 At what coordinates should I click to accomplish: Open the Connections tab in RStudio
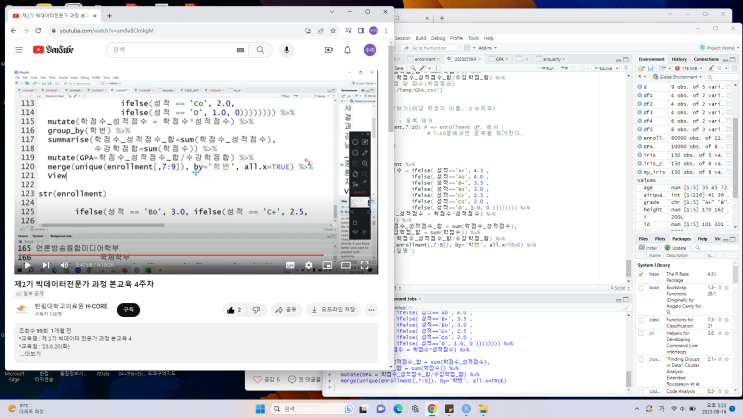click(x=706, y=59)
